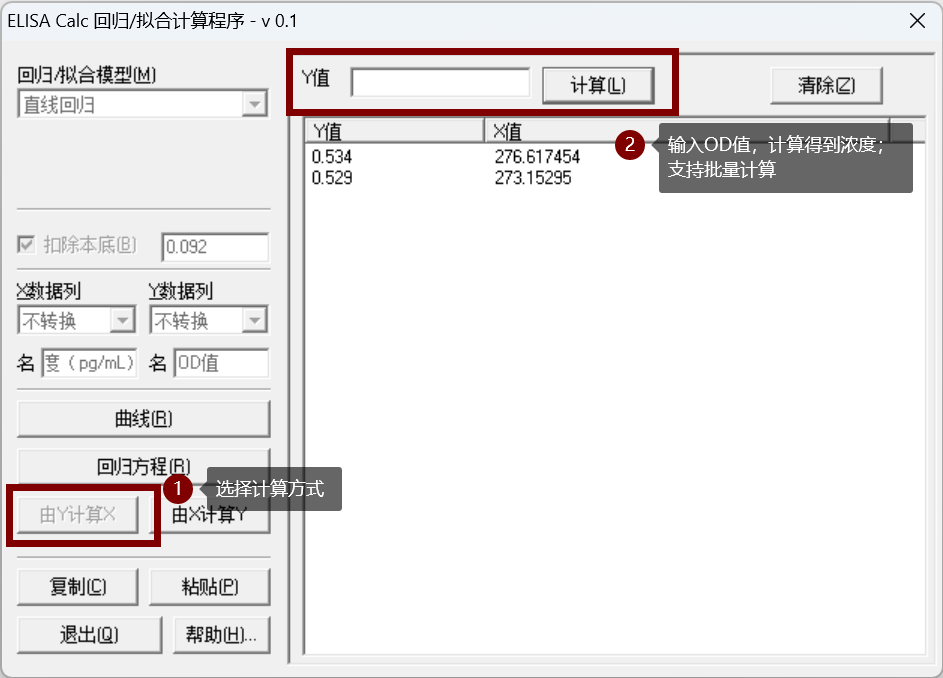
Task: Click inside the Y值 input box
Action: pos(440,82)
